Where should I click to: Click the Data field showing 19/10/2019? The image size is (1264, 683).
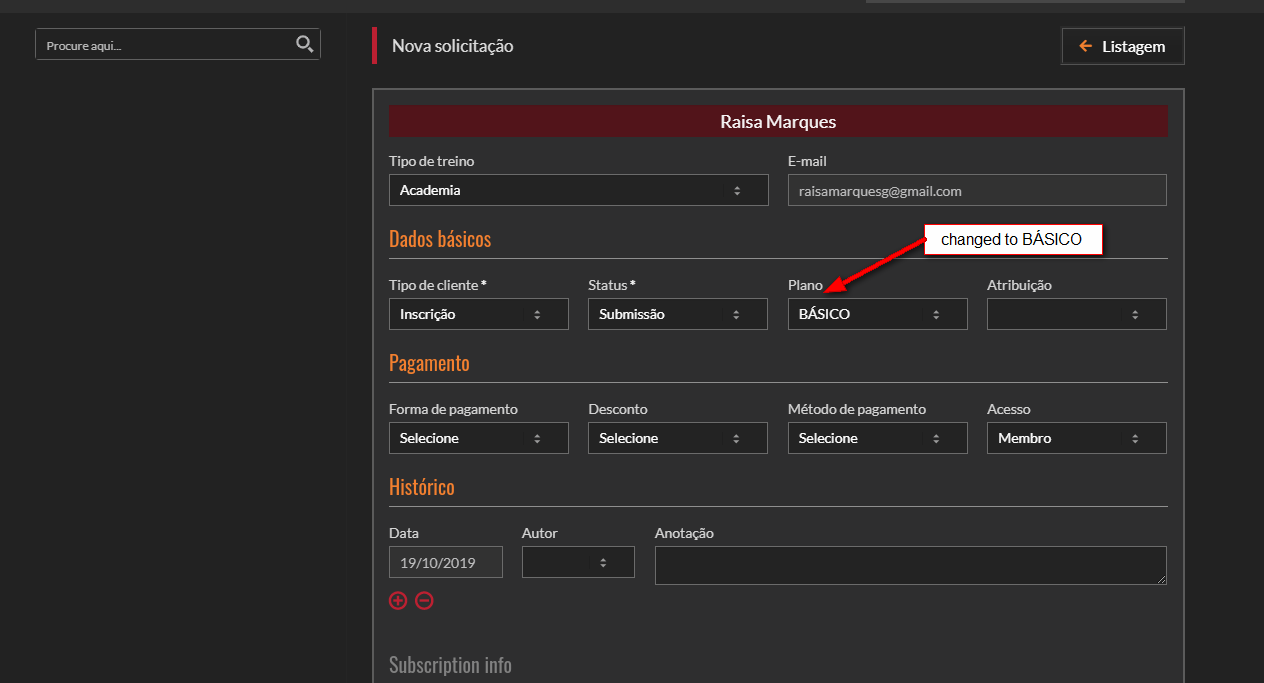[x=446, y=562]
